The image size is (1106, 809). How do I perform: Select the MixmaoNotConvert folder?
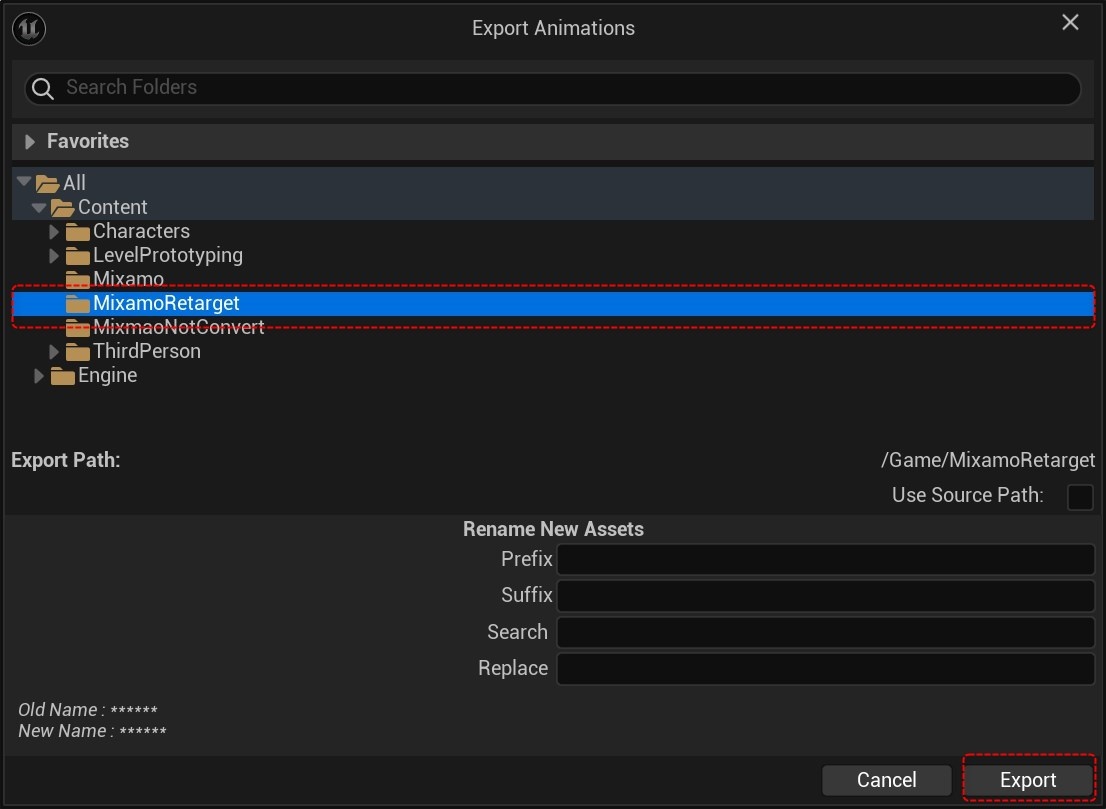178,328
